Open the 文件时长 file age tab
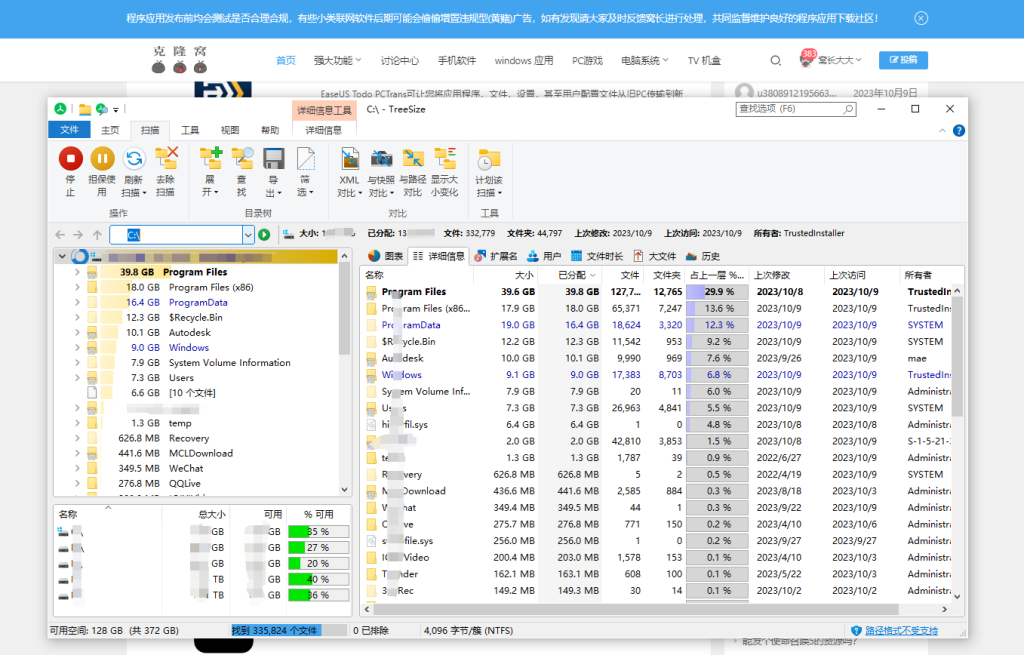The height and width of the screenshot is (655, 1024). [x=596, y=256]
